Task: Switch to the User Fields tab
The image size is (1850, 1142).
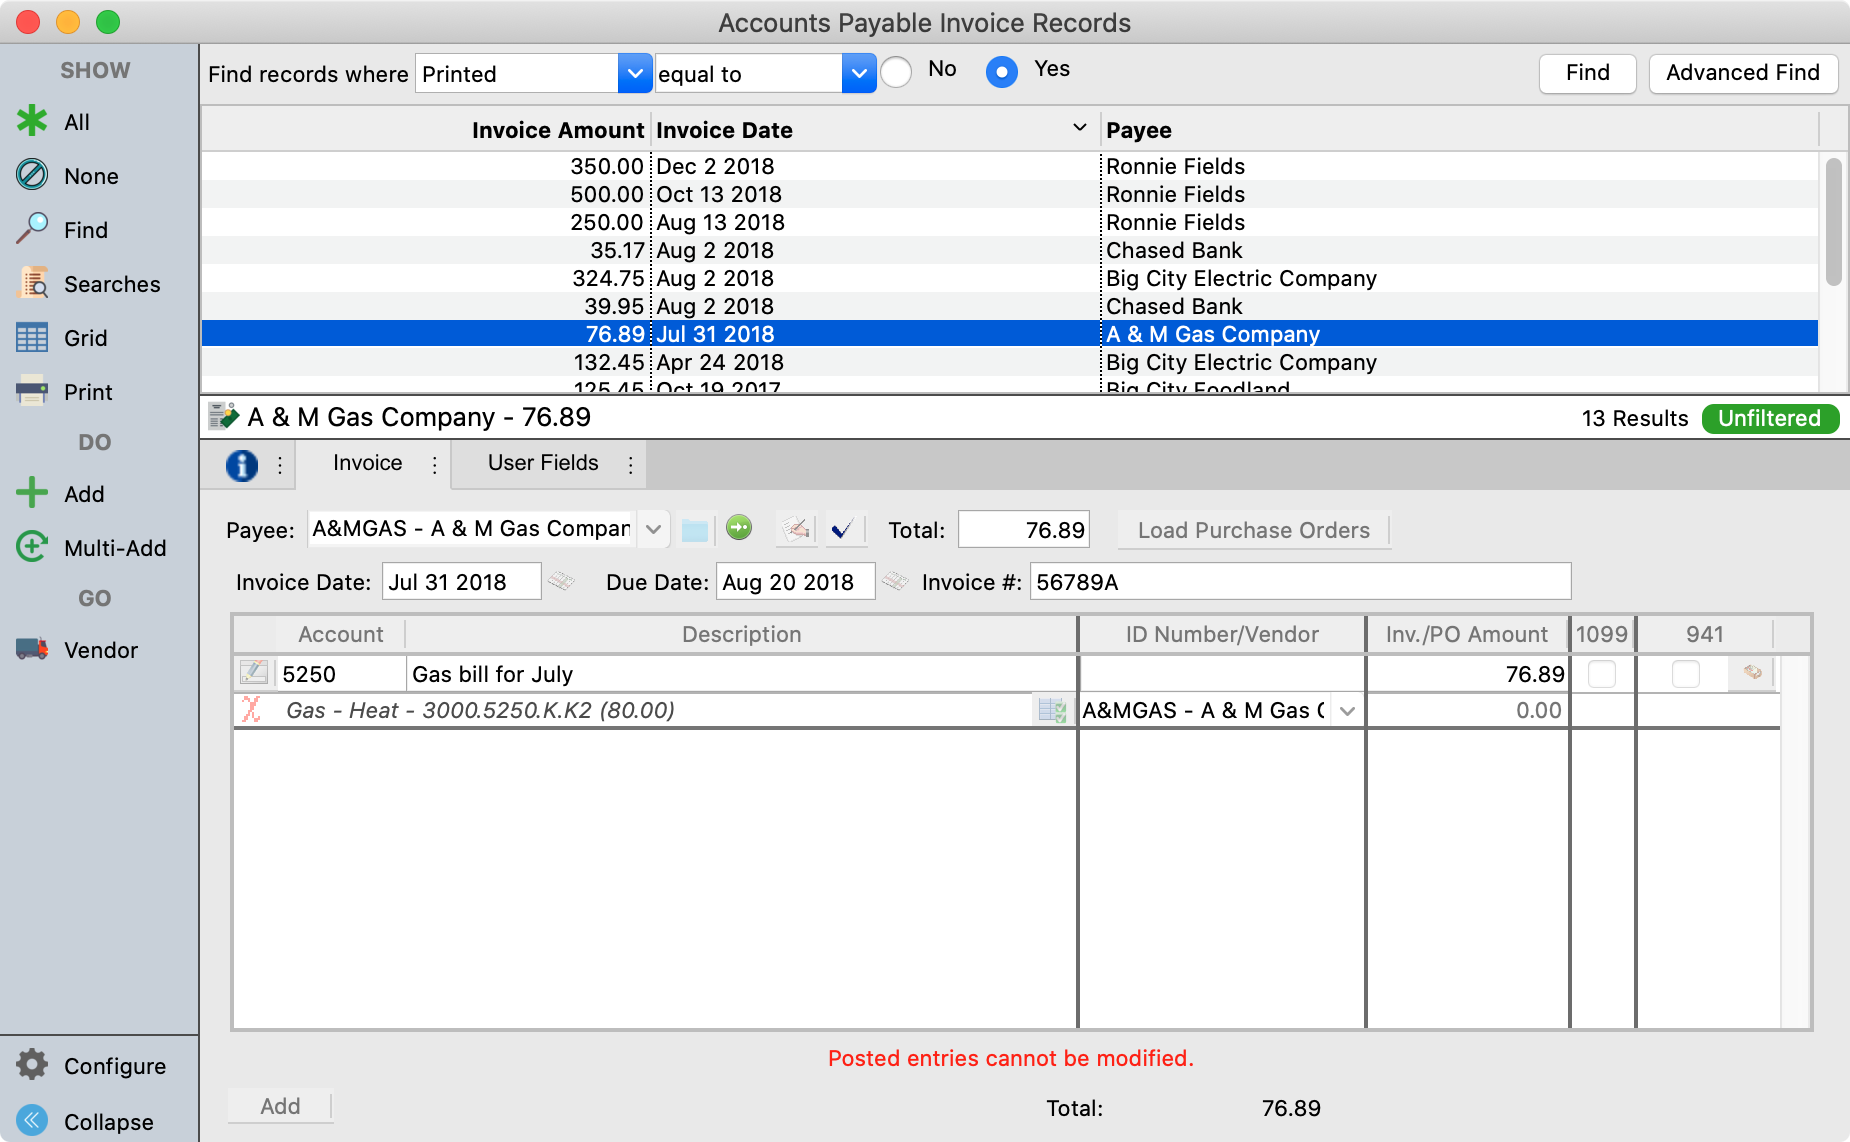Action: (x=543, y=463)
